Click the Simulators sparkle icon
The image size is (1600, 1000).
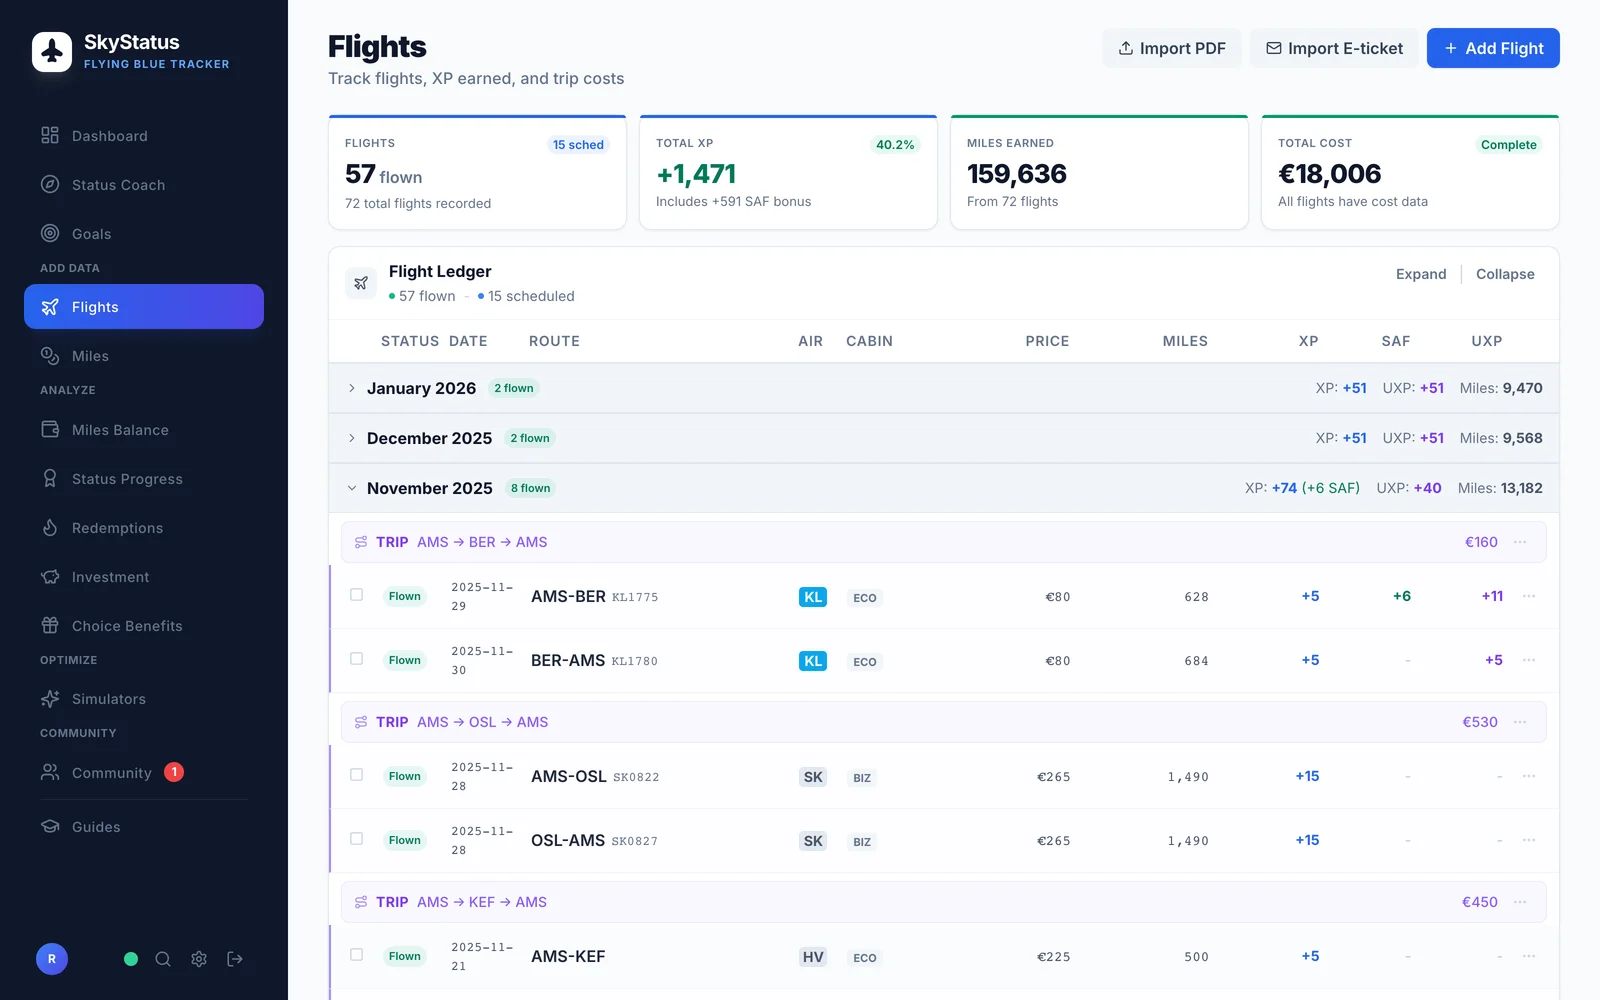point(50,699)
